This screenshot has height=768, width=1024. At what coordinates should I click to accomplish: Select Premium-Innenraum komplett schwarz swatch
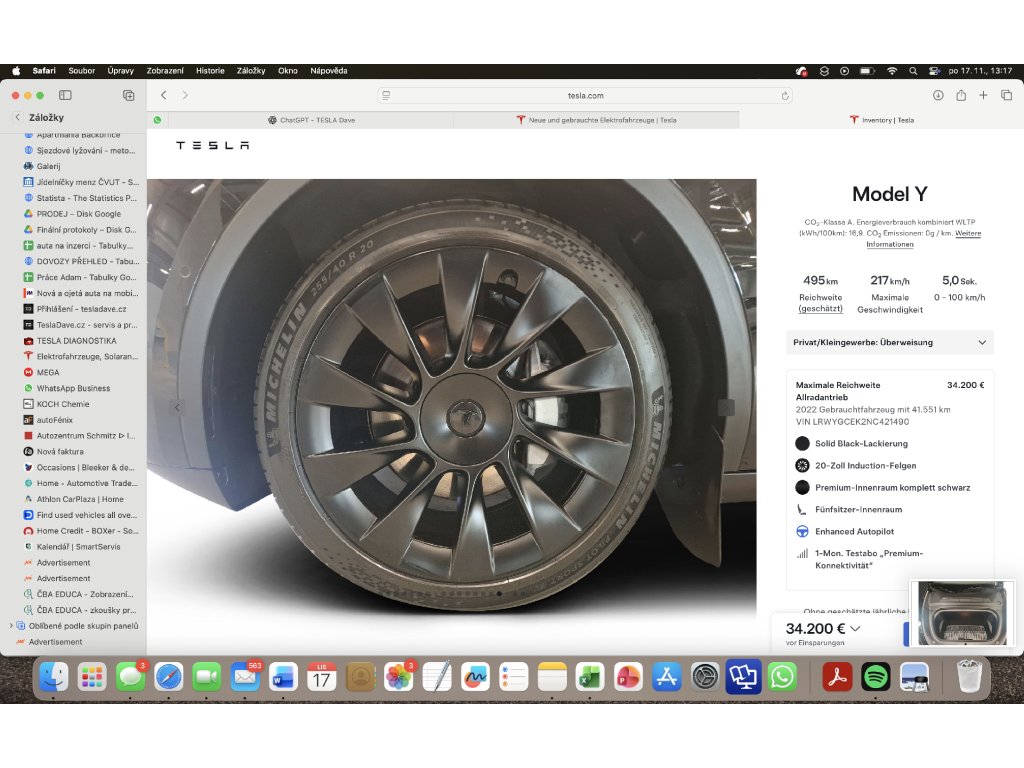[x=803, y=487]
